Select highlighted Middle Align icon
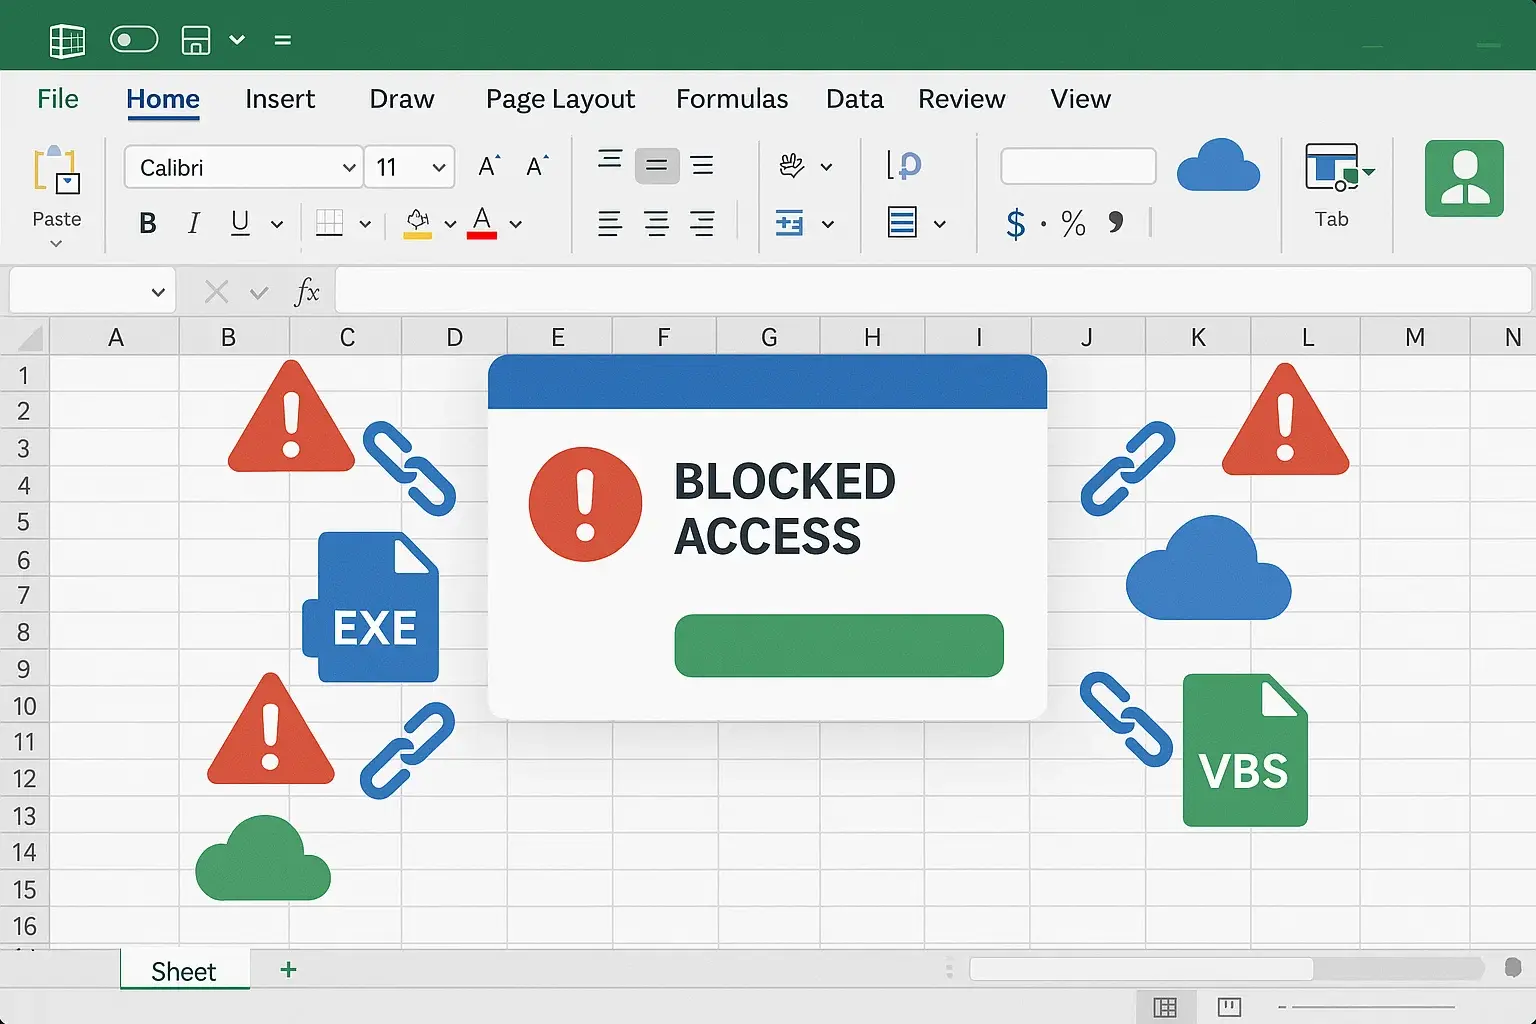Image resolution: width=1536 pixels, height=1024 pixels. (657, 166)
